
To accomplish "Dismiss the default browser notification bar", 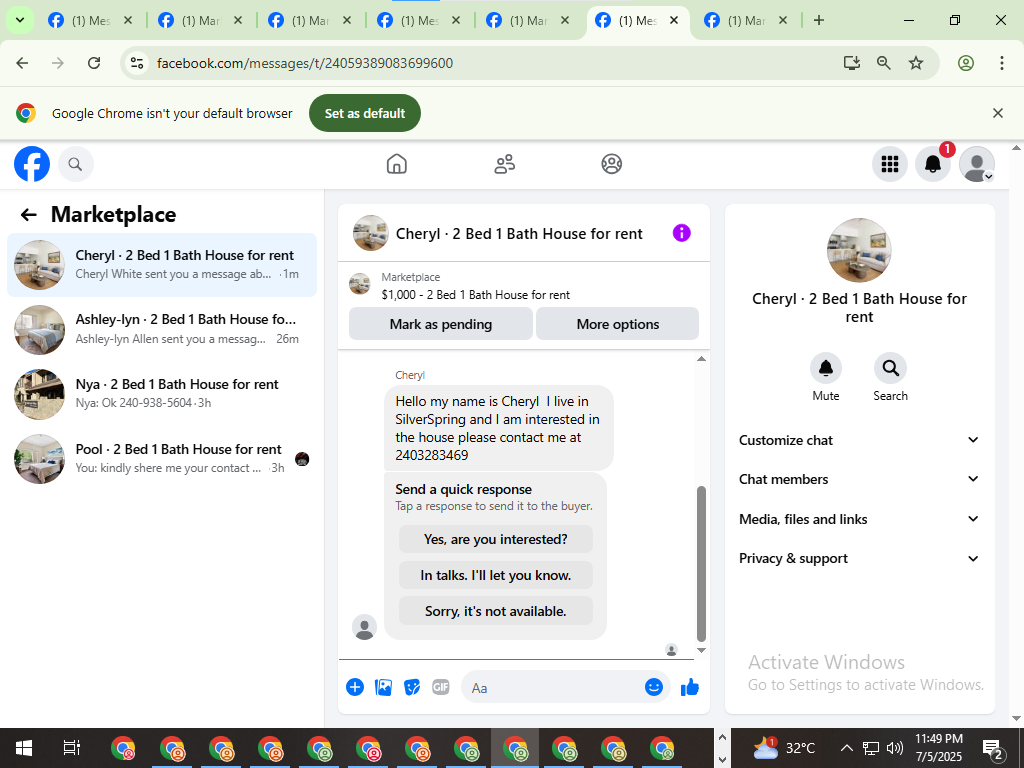I will pos(997,113).
